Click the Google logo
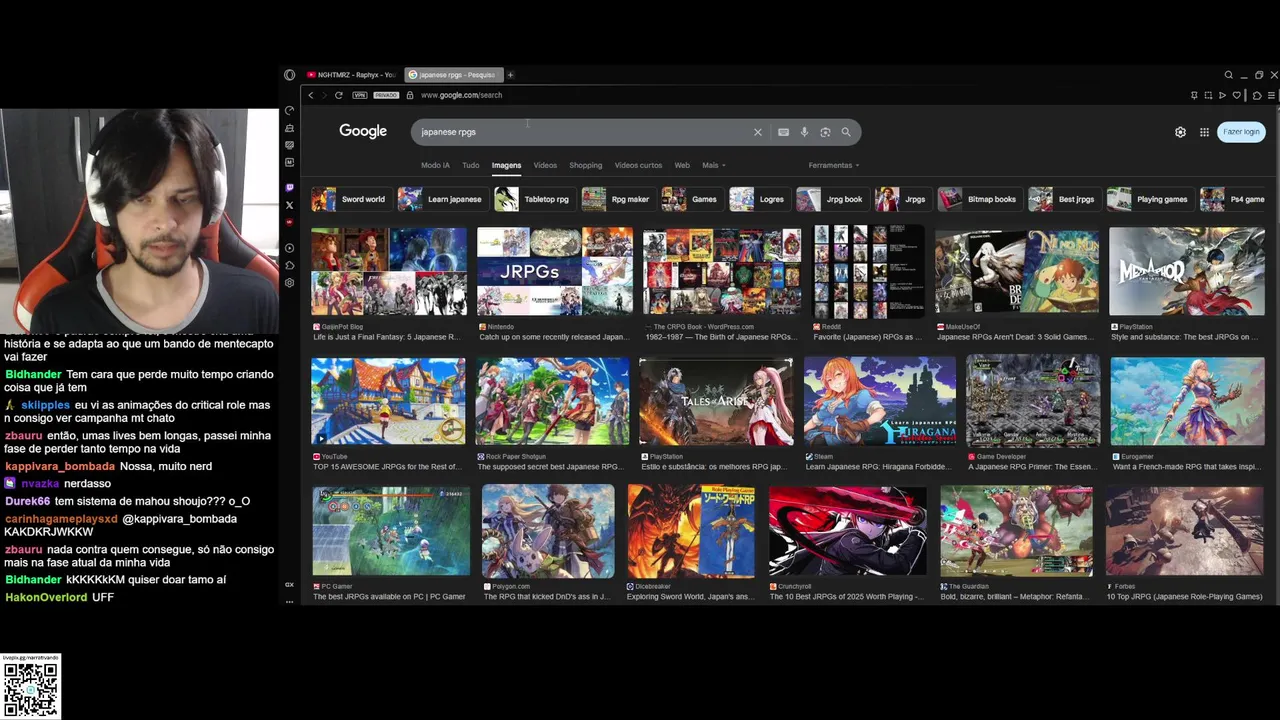The height and width of the screenshot is (720, 1280). pos(363,131)
